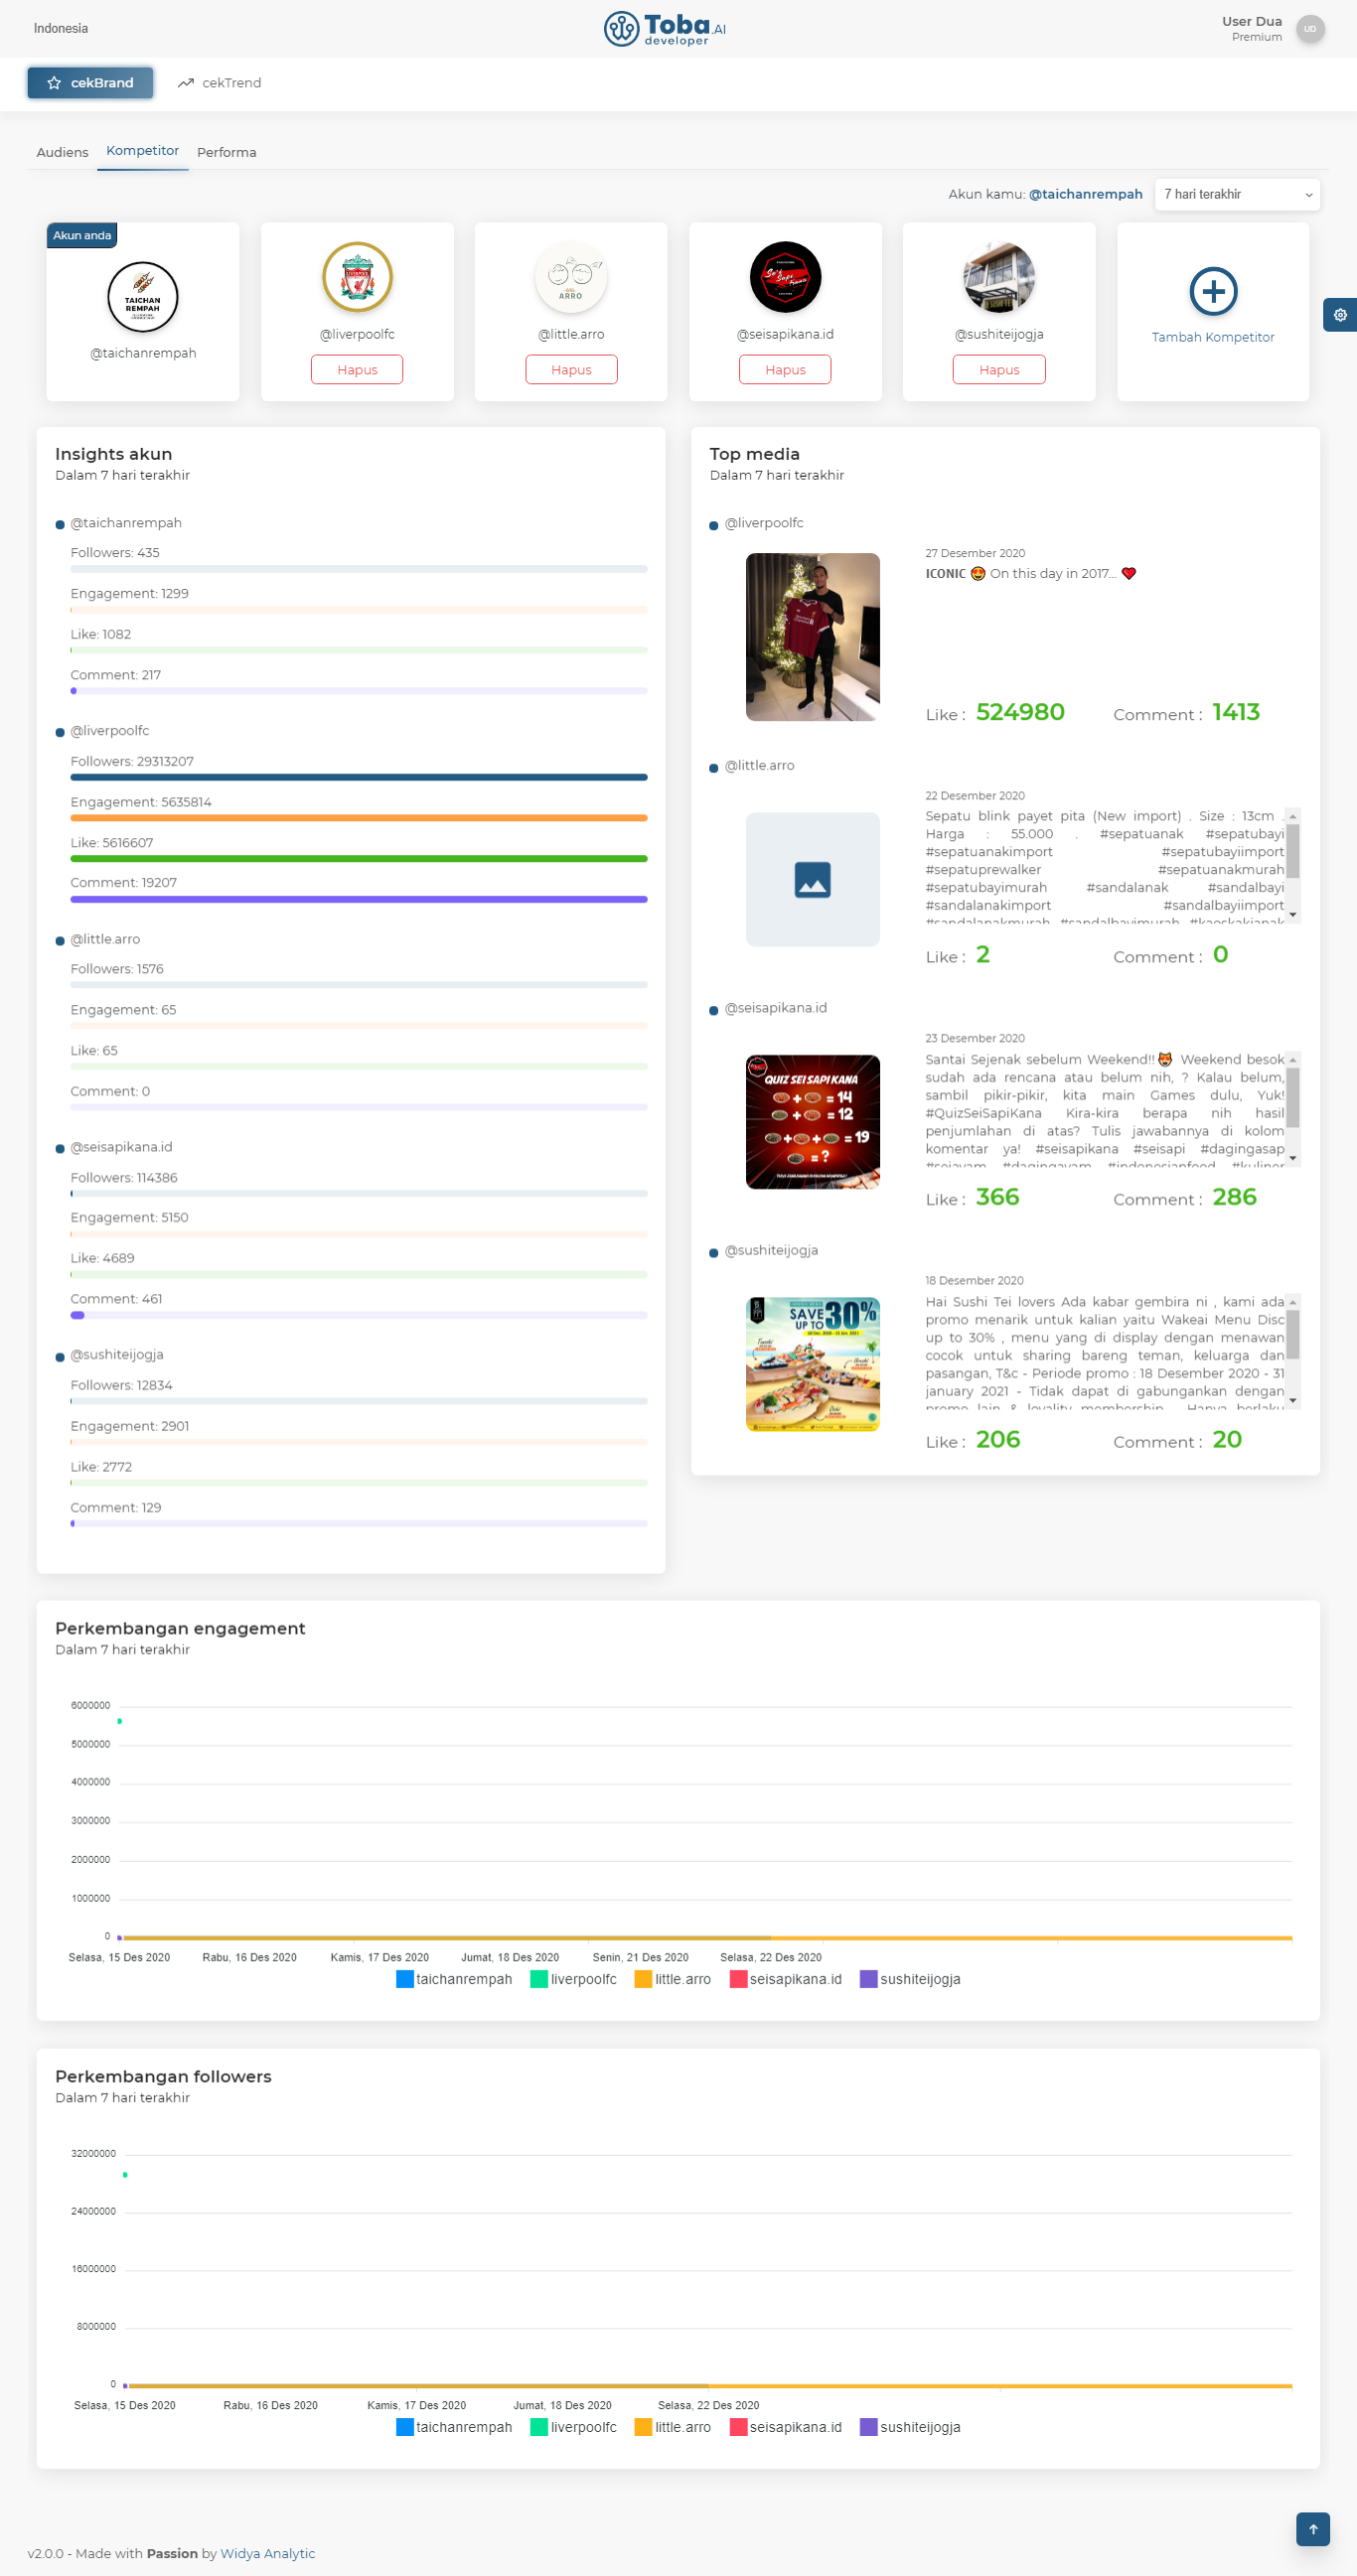This screenshot has height=2576, width=1357.
Task: Open the Widya Analytic footer link
Action: coord(268,2553)
